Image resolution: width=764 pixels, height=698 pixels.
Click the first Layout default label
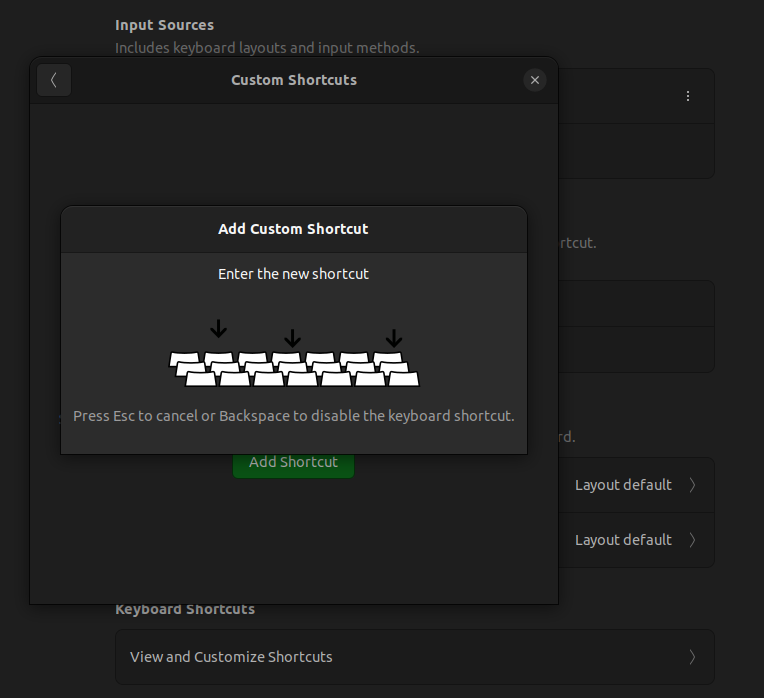[623, 485]
